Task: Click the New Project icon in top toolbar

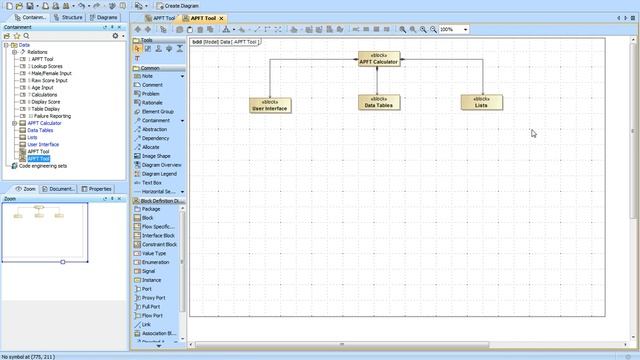Action: click(9, 6)
